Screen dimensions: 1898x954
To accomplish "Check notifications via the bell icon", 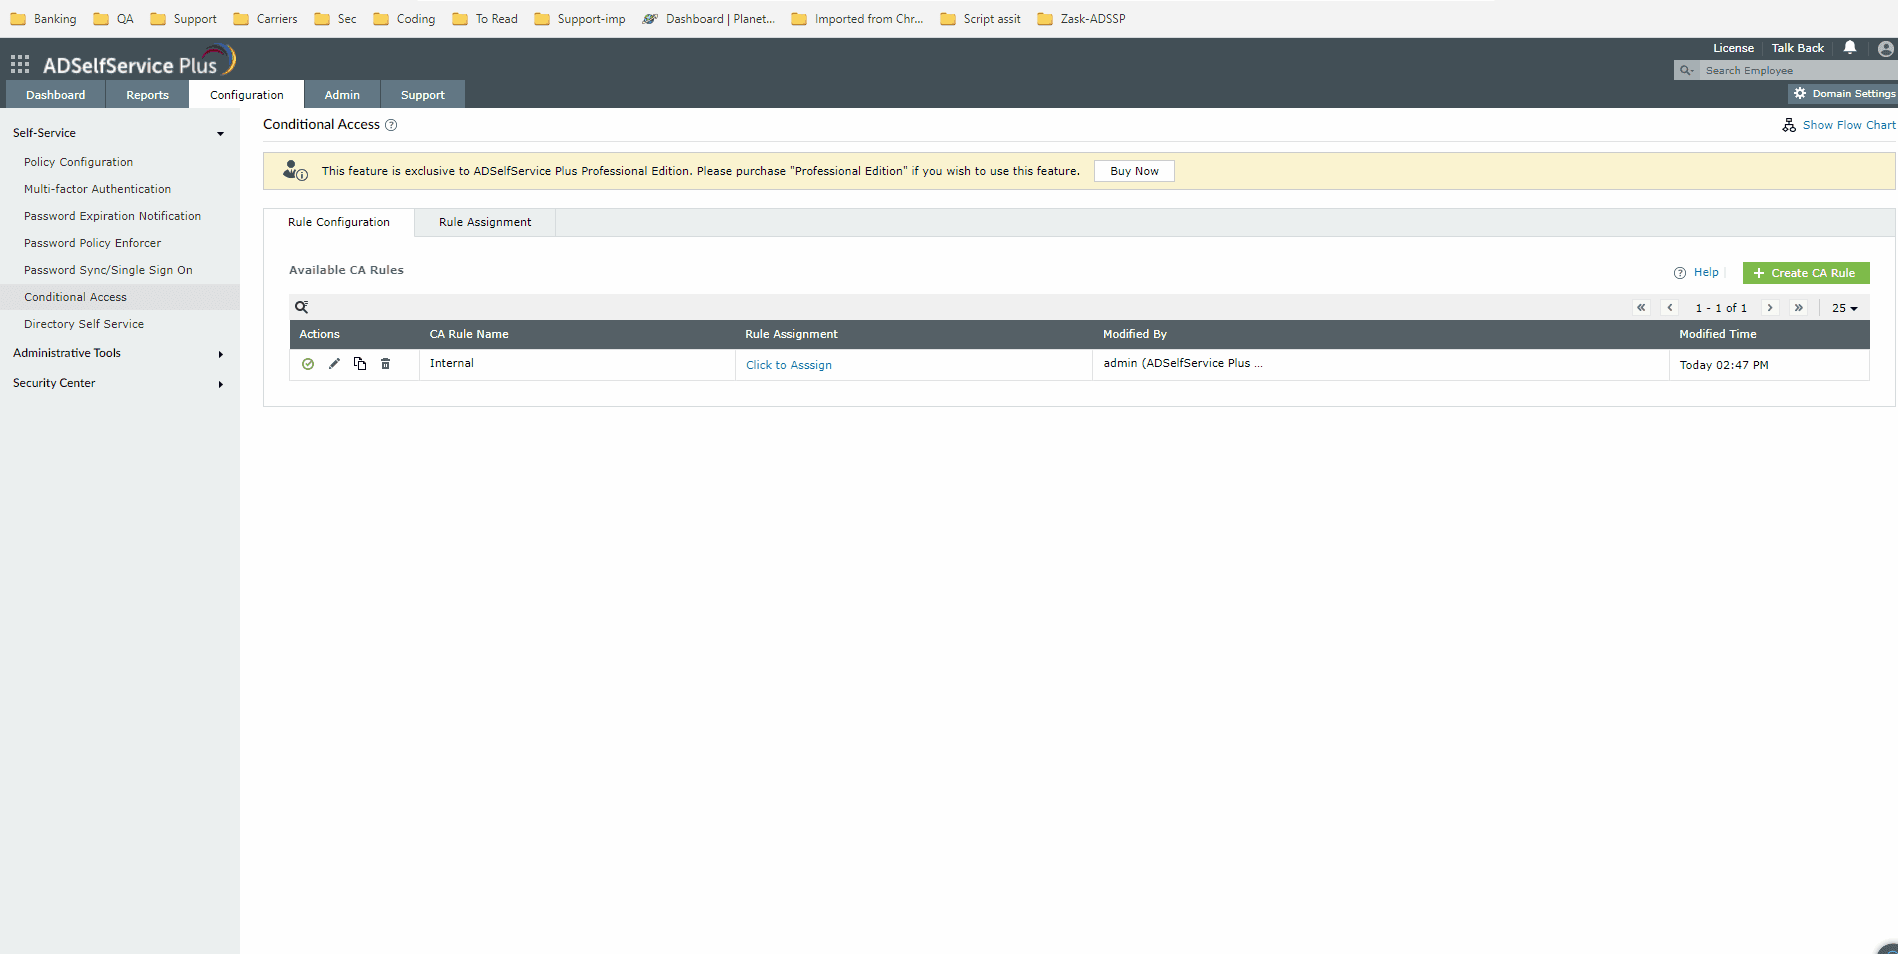I will tap(1849, 47).
